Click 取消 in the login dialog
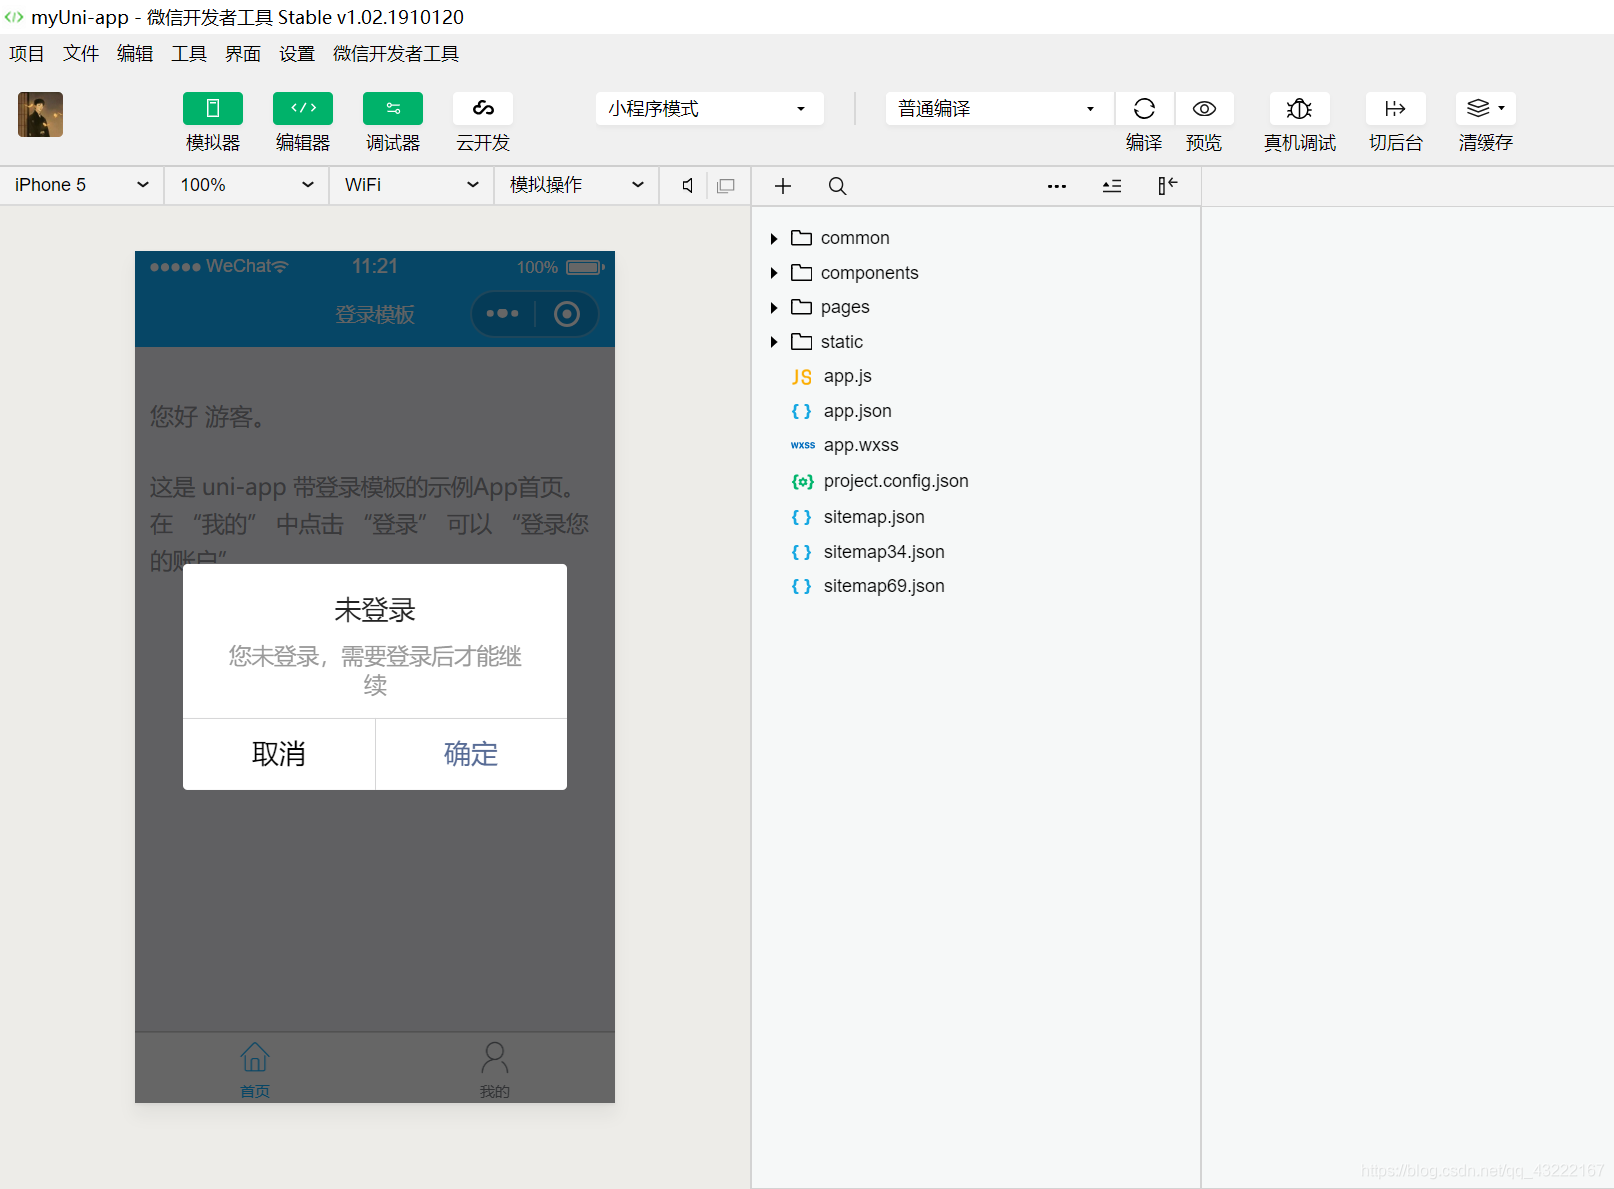1614x1189 pixels. [279, 754]
